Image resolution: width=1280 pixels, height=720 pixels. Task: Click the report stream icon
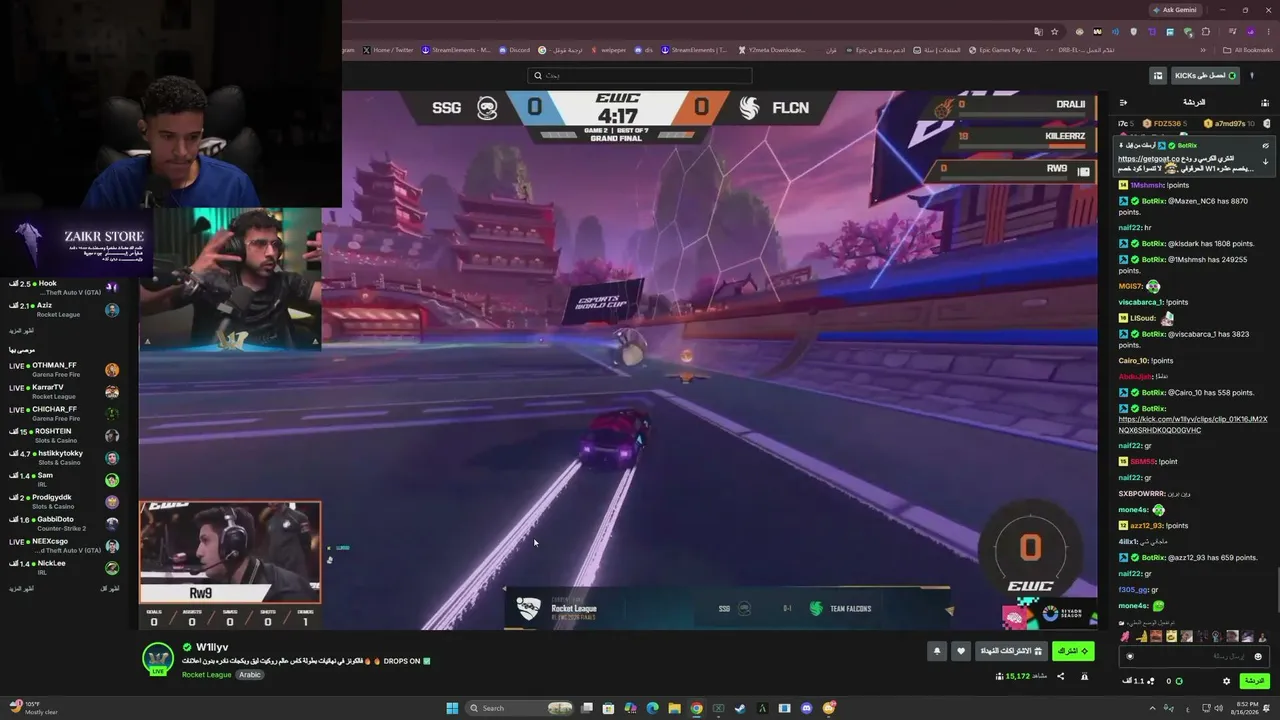1084,677
